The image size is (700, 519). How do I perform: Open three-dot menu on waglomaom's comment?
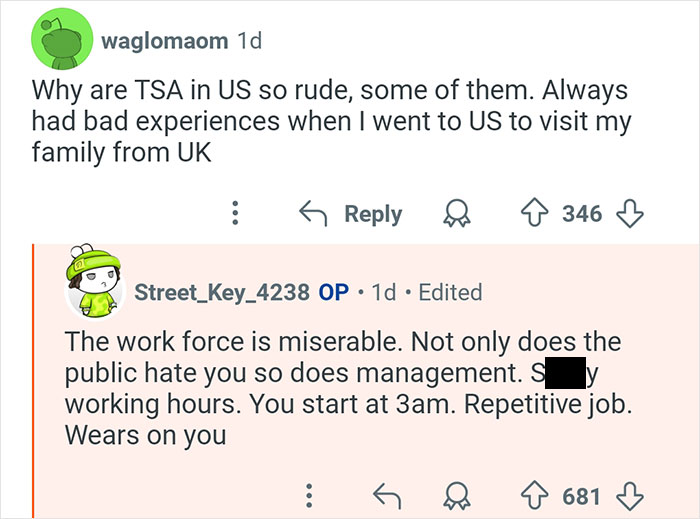pyautogui.click(x=235, y=213)
